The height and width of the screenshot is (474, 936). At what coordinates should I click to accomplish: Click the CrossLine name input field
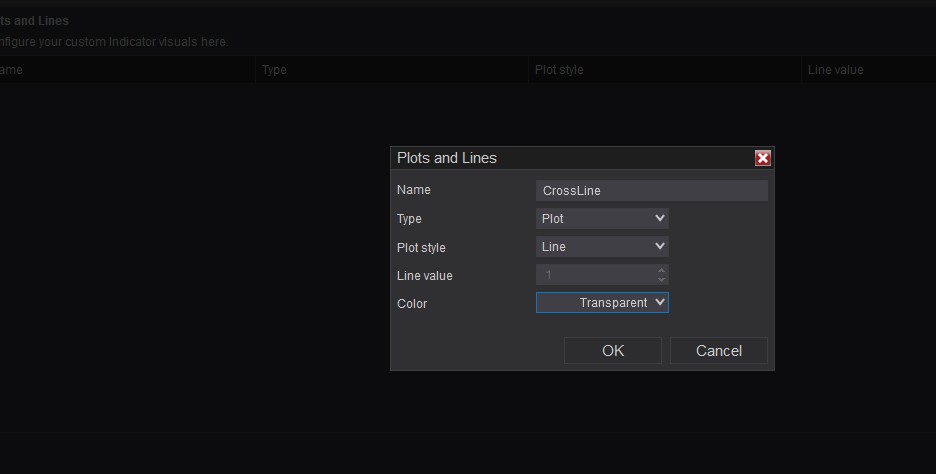[x=652, y=190]
